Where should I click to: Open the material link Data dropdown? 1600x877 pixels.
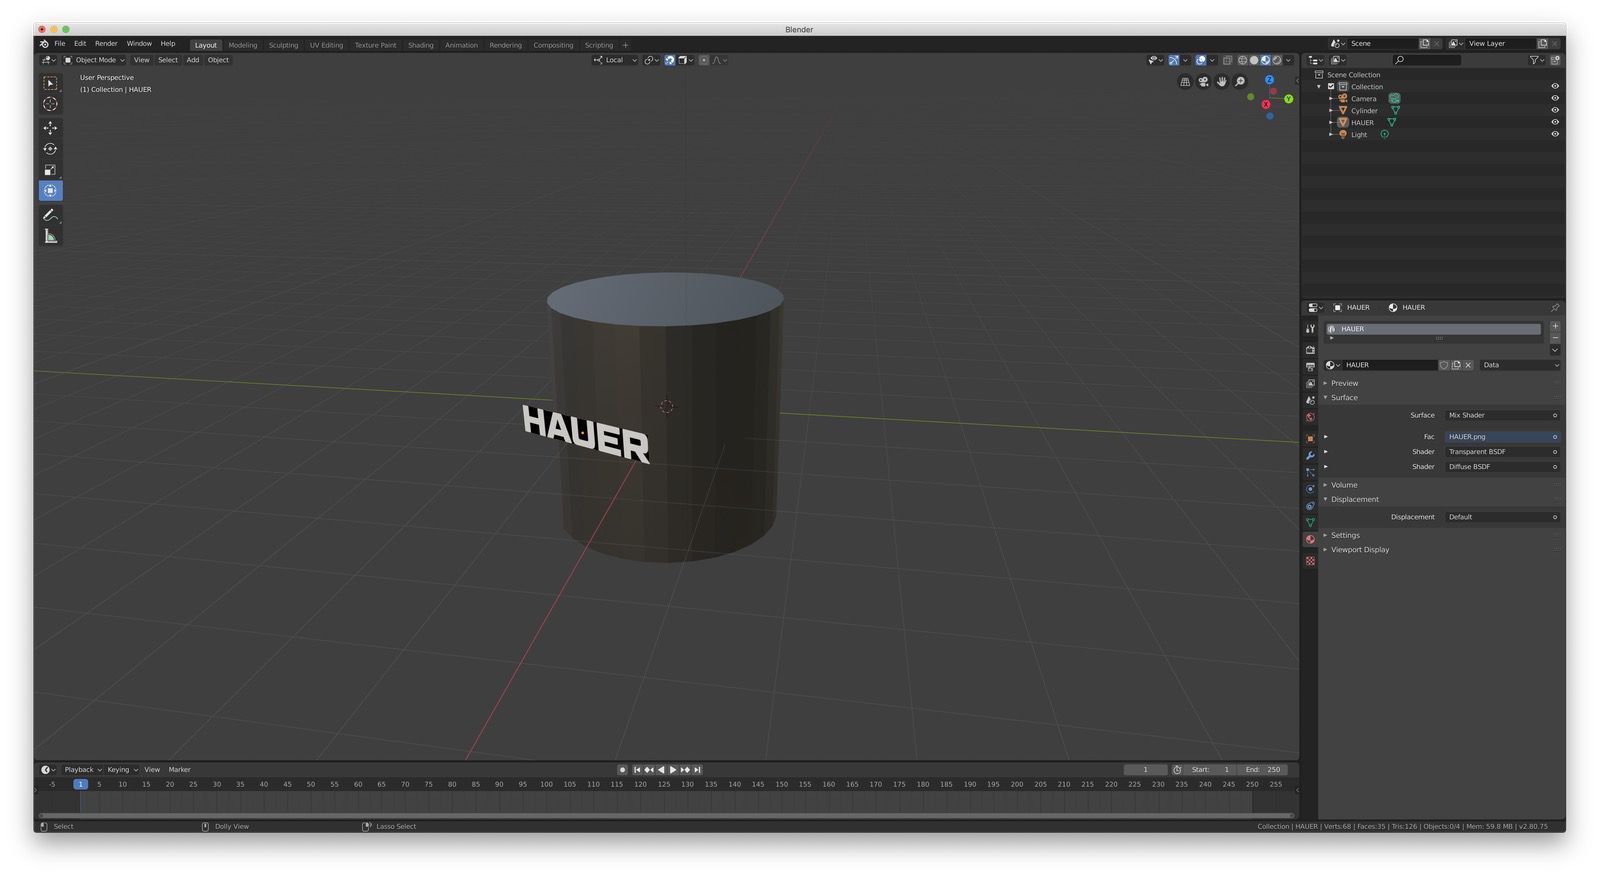pyautogui.click(x=1520, y=365)
